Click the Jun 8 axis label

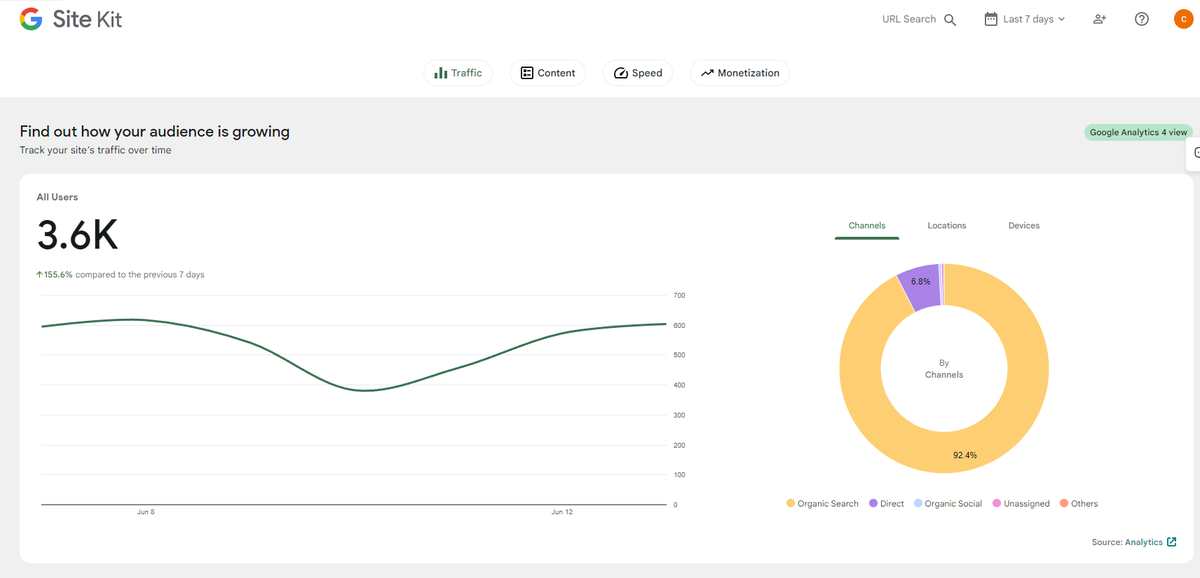146,512
